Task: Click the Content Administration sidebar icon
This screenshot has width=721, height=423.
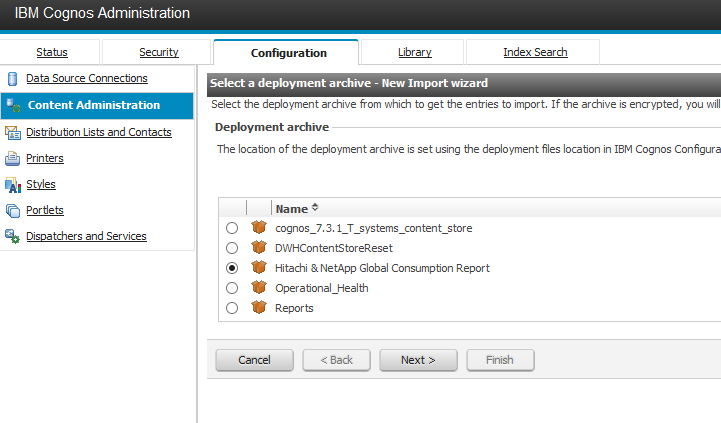Action: coord(13,105)
